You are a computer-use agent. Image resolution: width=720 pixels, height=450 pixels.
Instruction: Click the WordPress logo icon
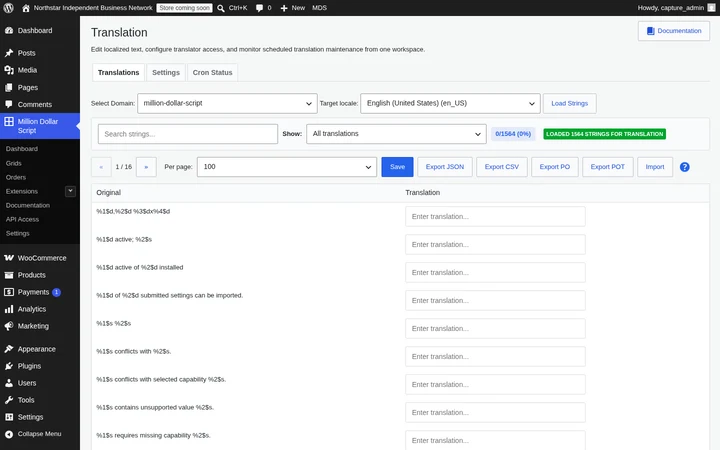tap(8, 8)
